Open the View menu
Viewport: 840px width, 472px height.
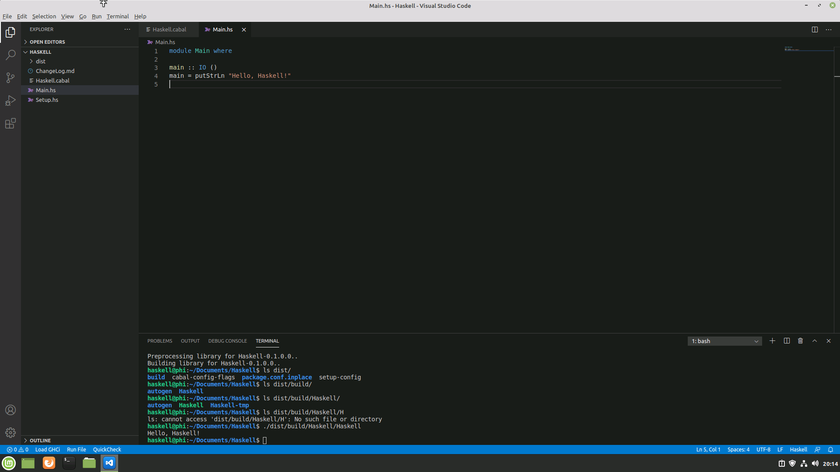pos(68,17)
